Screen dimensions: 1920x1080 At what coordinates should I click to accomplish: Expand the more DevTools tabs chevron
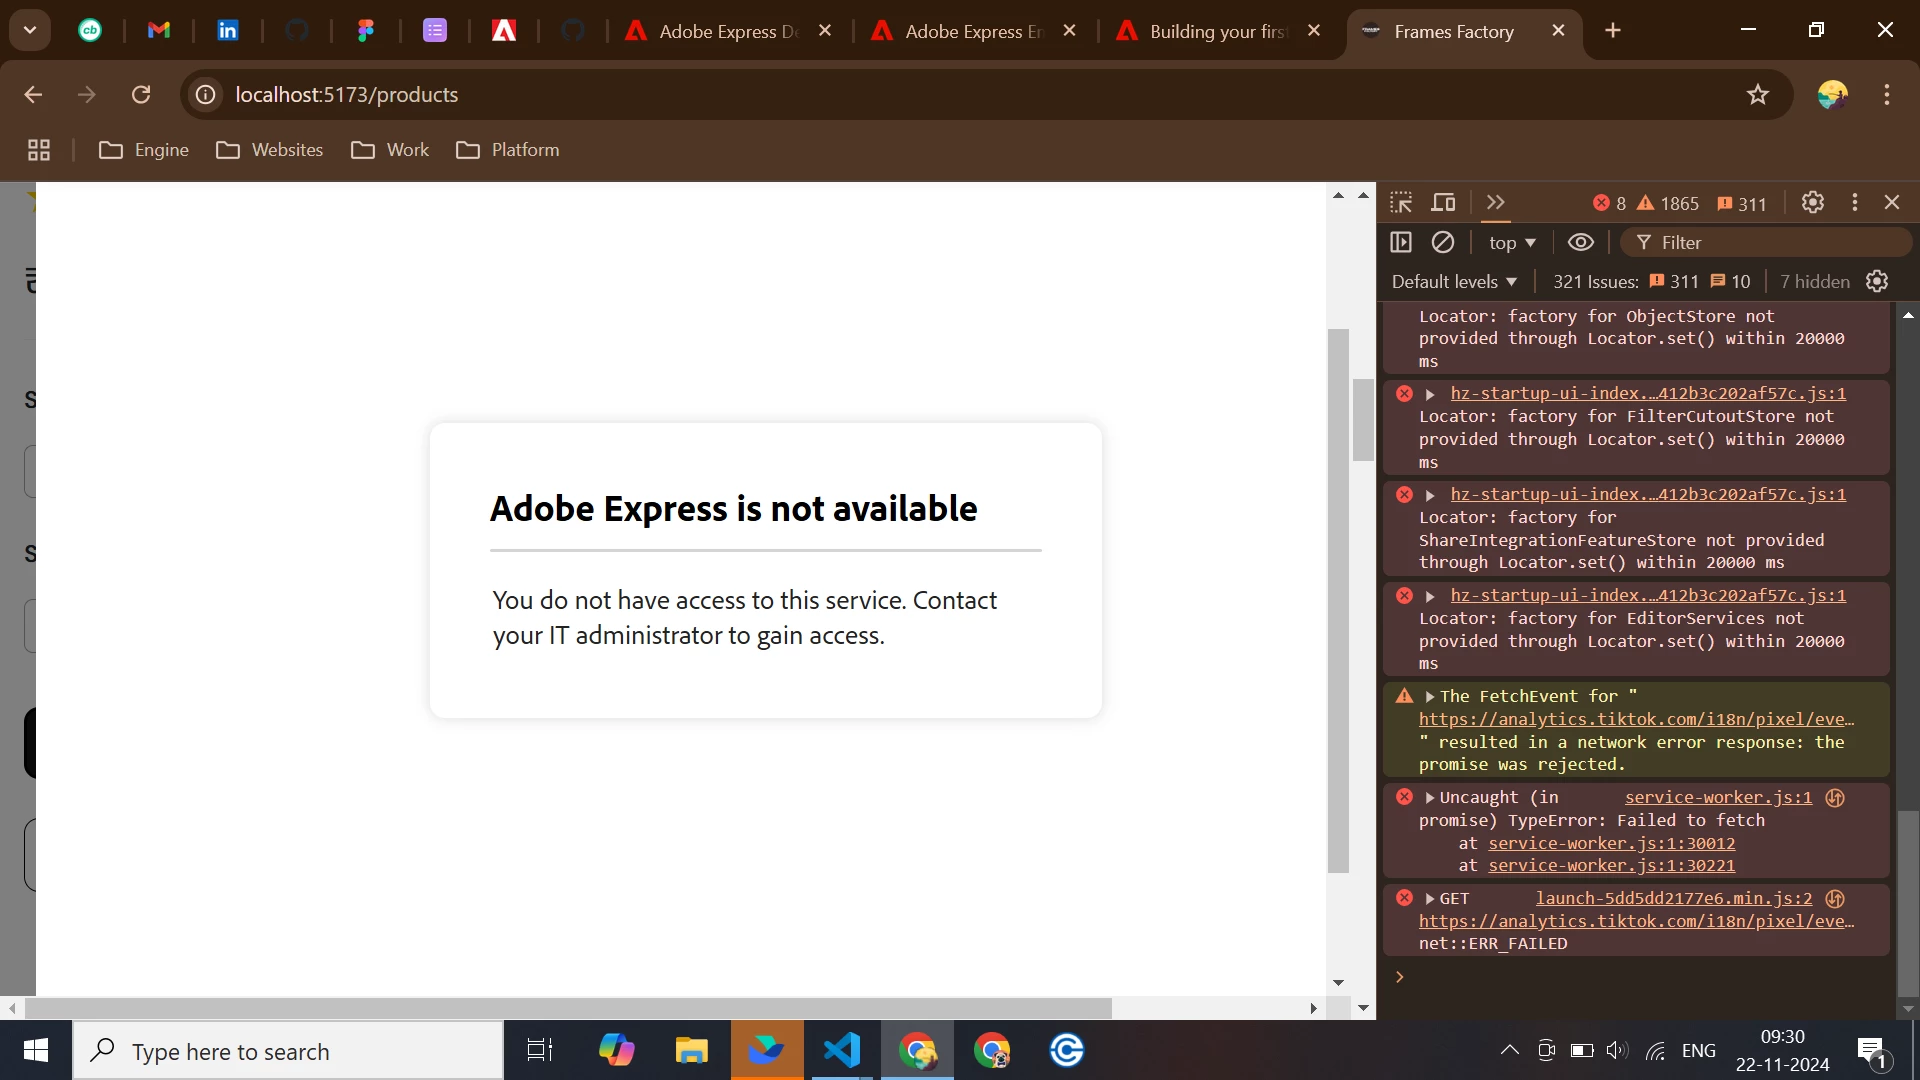(x=1496, y=203)
